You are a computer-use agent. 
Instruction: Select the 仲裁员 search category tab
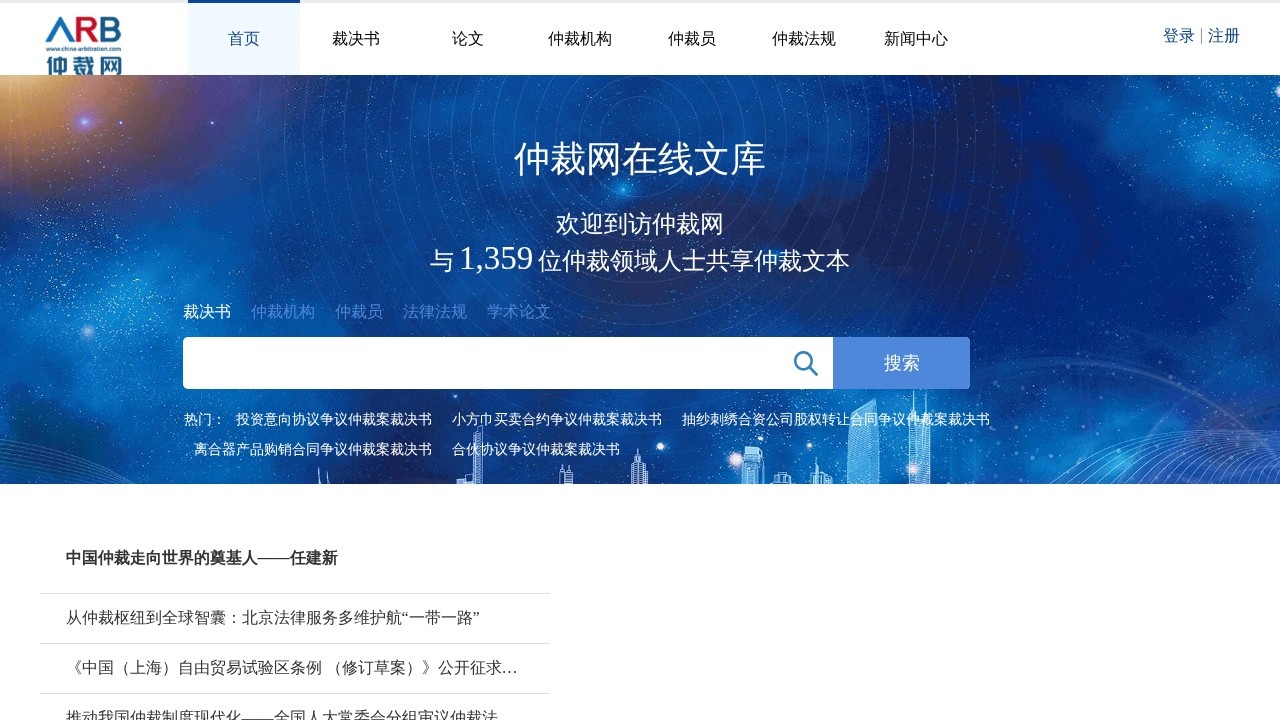coord(359,312)
